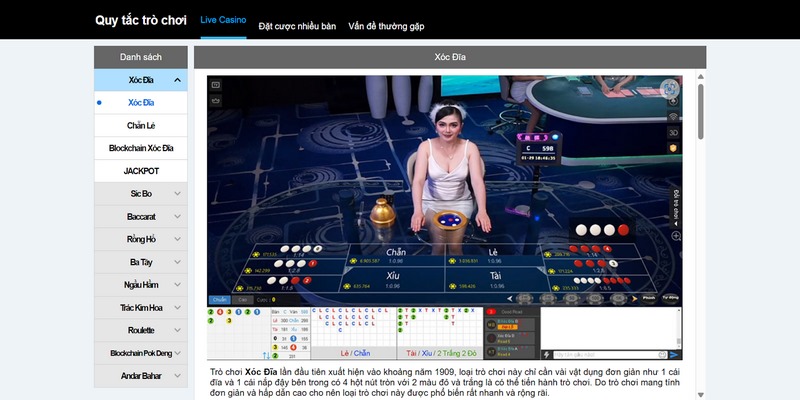Image resolution: width=800 pixels, height=400 pixels.
Task: Select JACKPOT in the sidebar list
Action: 141,171
